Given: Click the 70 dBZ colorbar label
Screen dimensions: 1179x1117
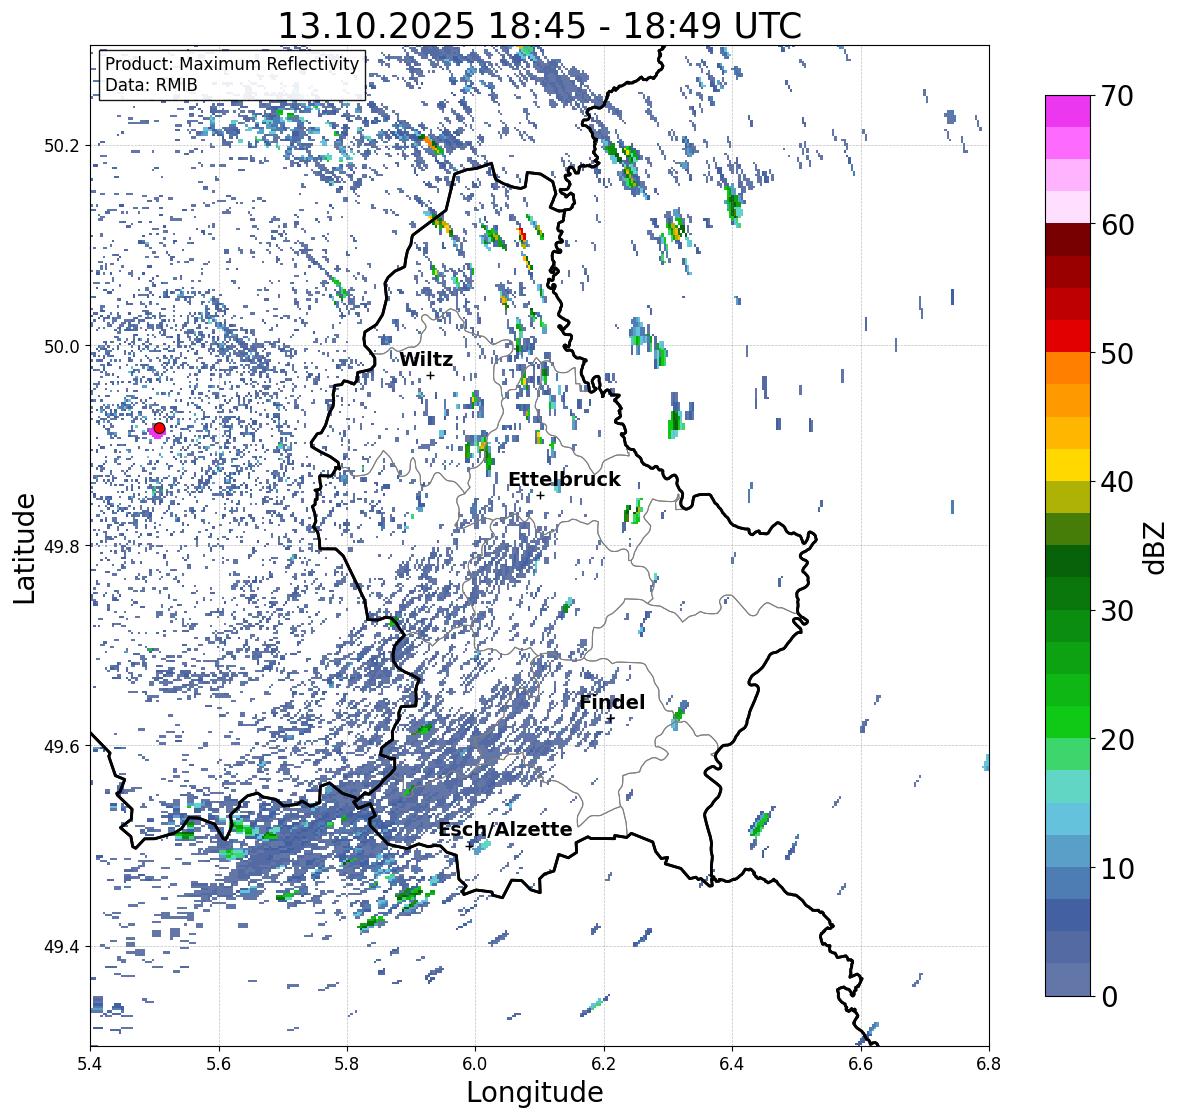Looking at the screenshot, I should tap(1117, 96).
